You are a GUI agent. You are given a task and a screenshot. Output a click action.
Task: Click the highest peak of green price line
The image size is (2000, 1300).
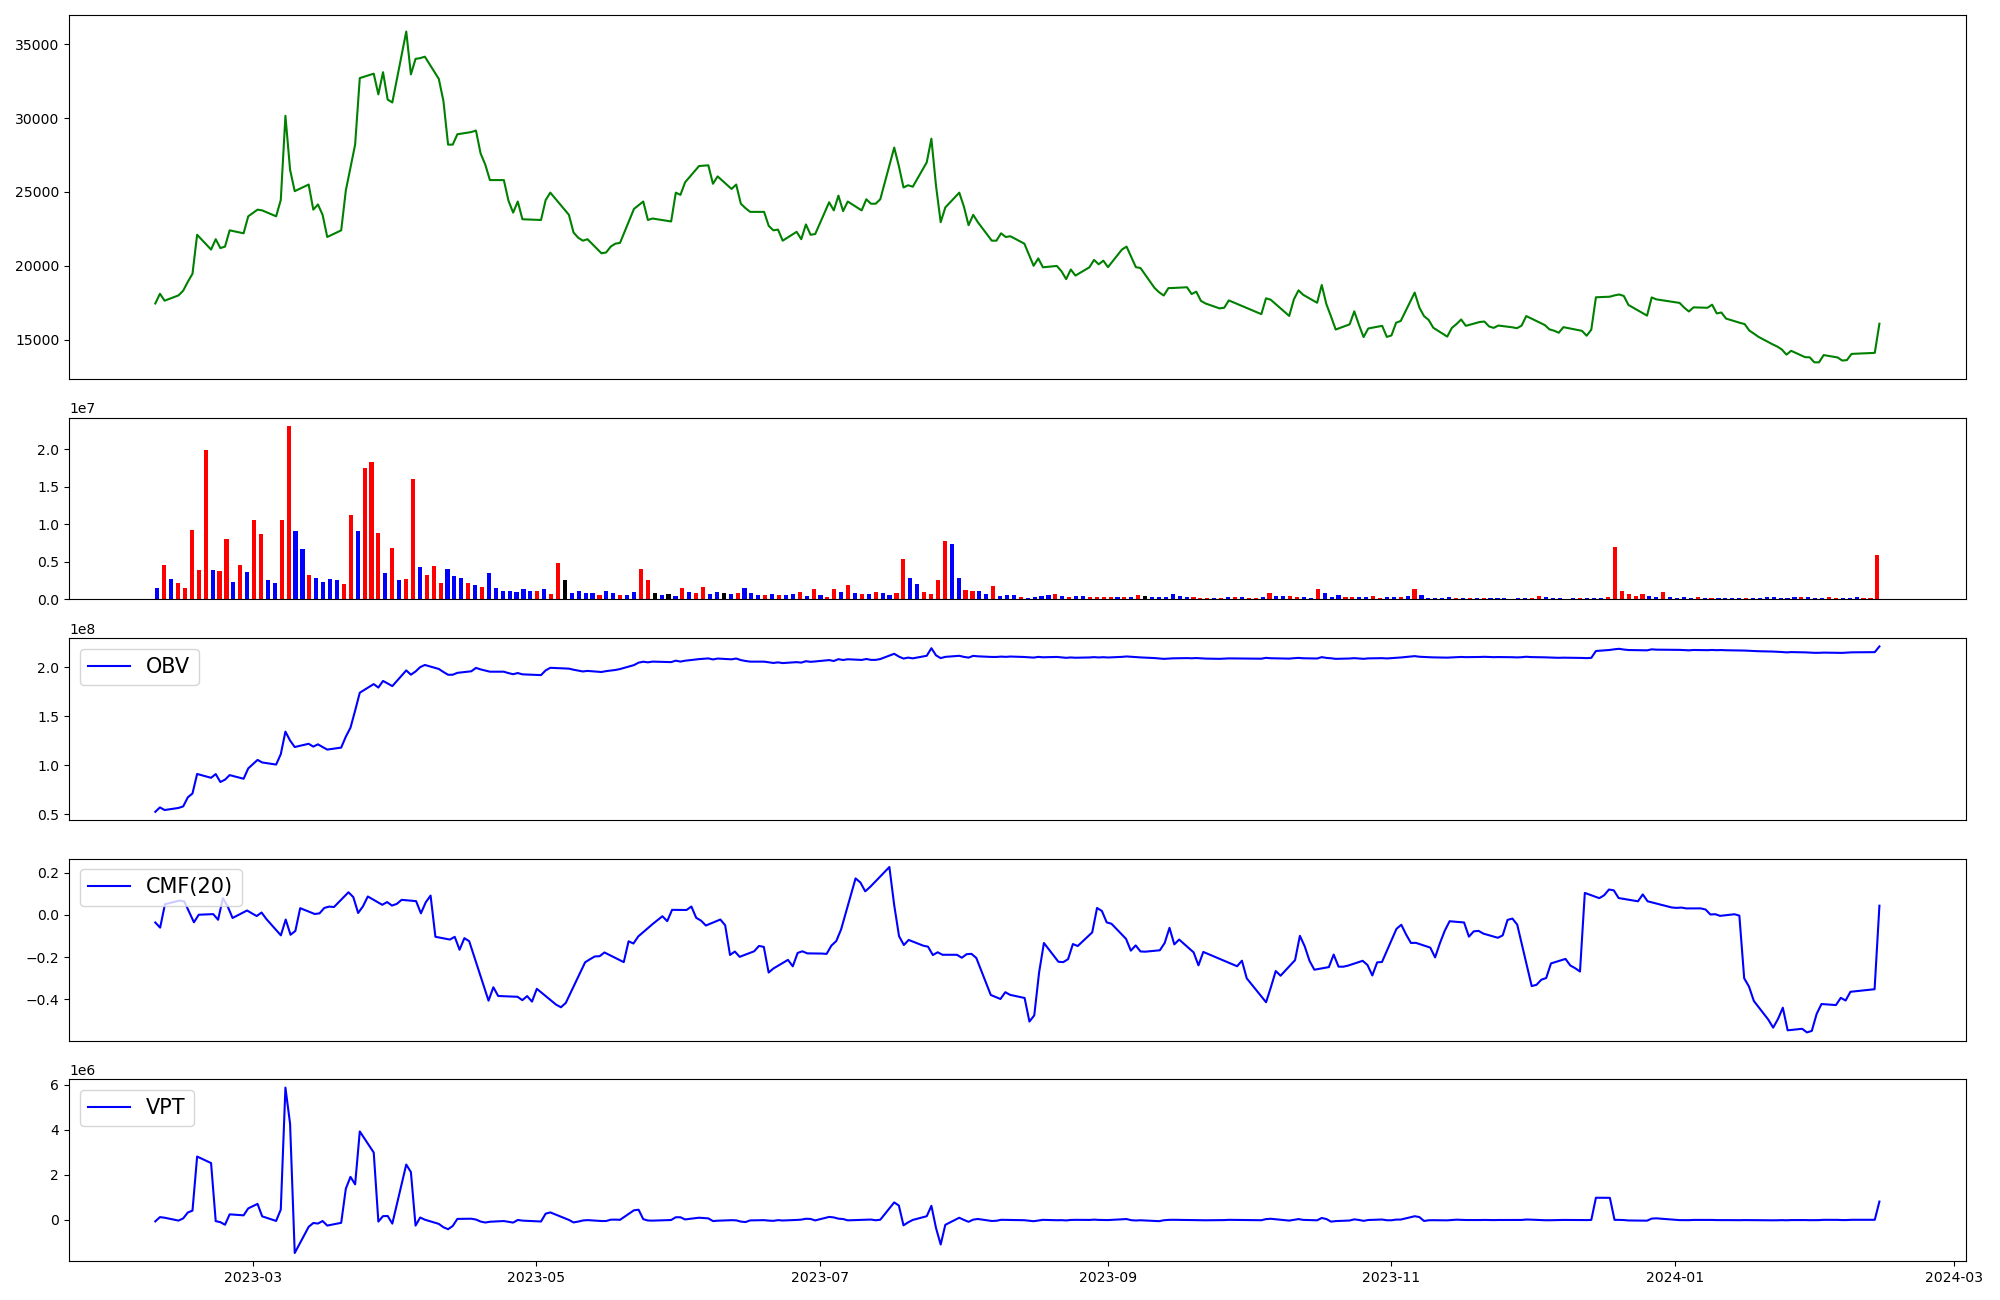406,32
